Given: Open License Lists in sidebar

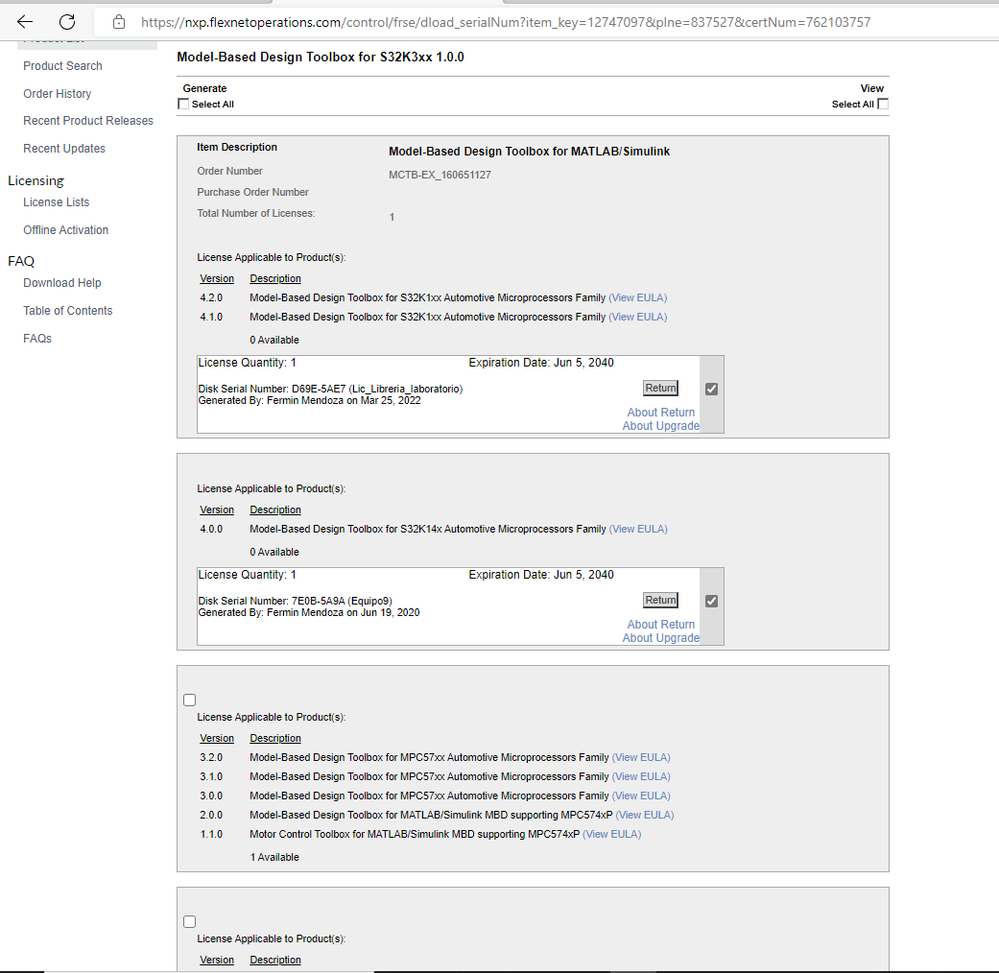Looking at the screenshot, I should click(x=56, y=202).
